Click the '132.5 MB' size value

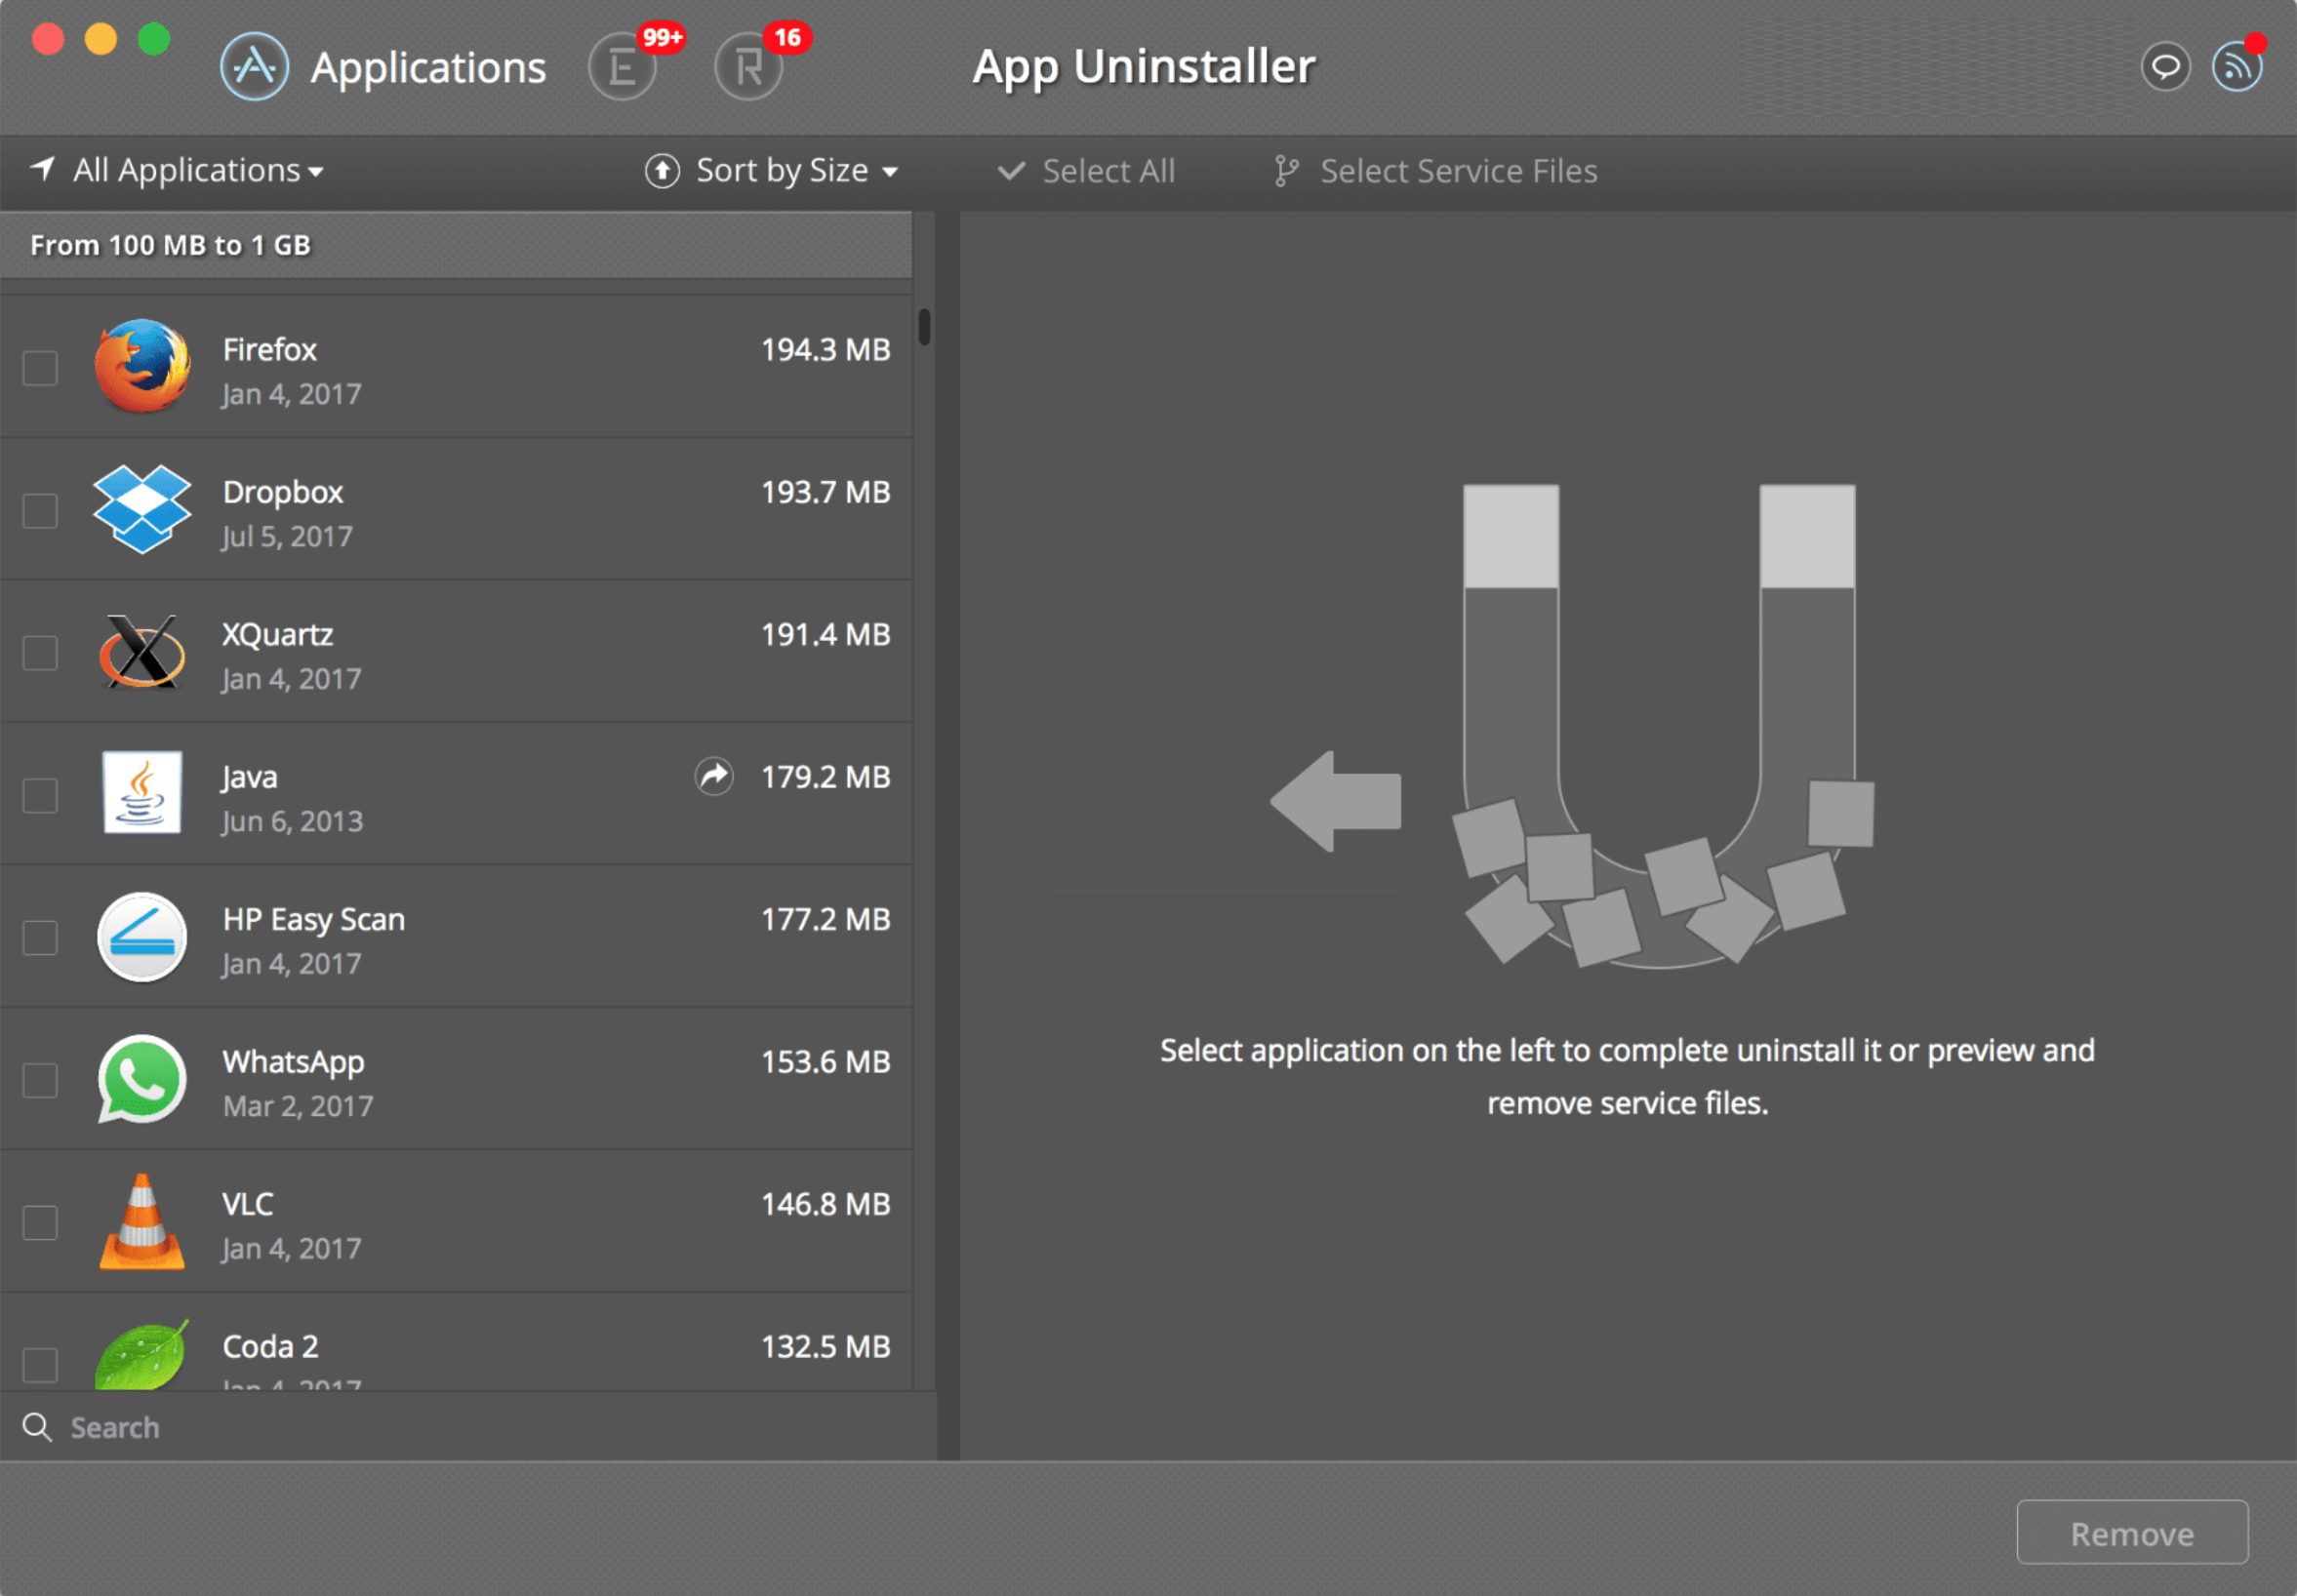point(825,1346)
